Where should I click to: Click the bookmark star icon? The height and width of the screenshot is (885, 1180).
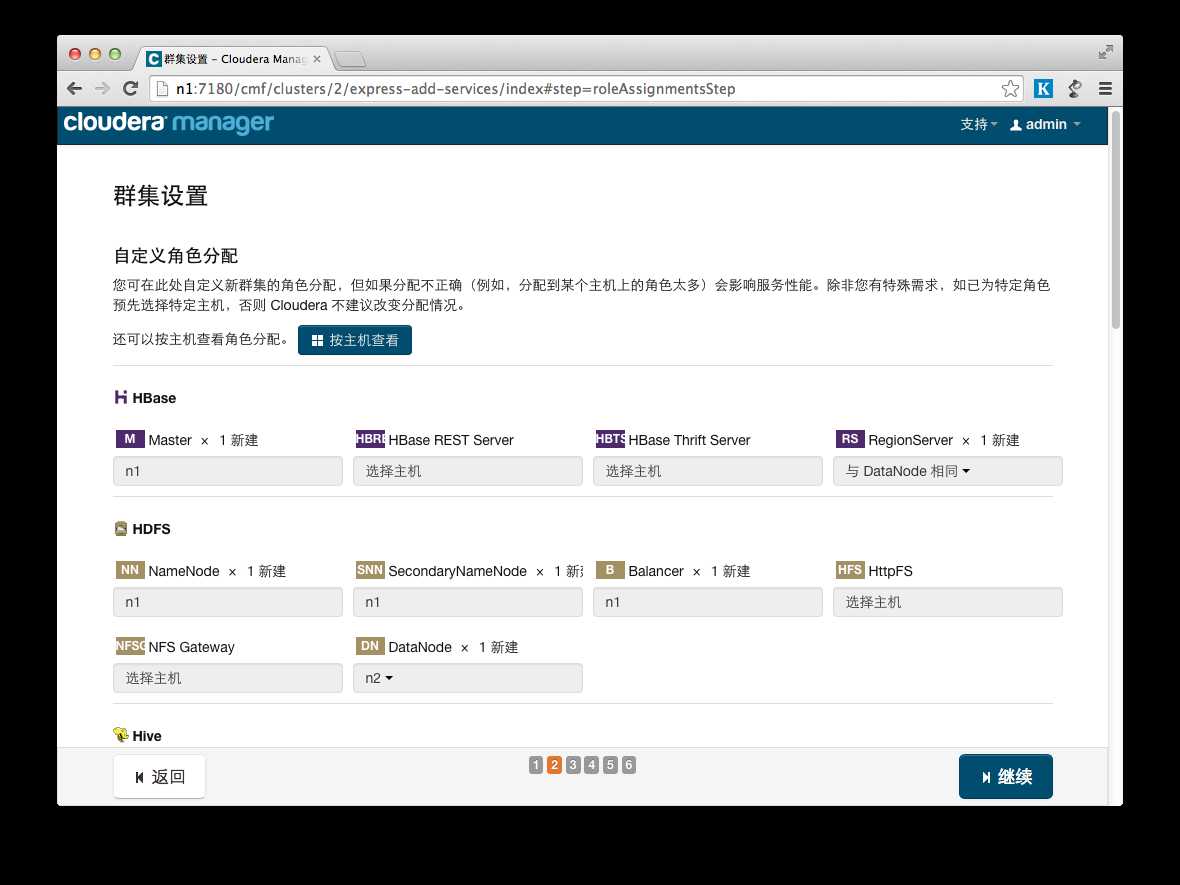(1010, 89)
